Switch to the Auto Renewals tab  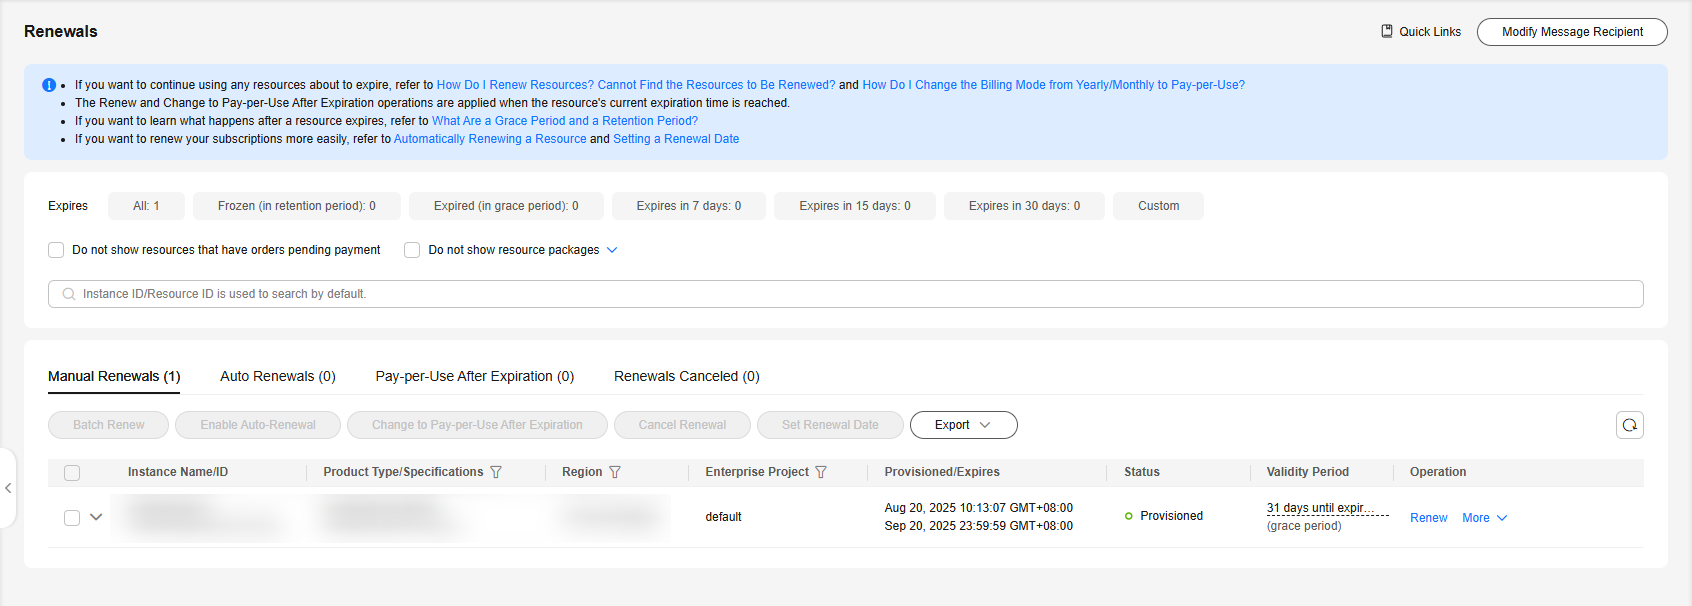tap(278, 376)
